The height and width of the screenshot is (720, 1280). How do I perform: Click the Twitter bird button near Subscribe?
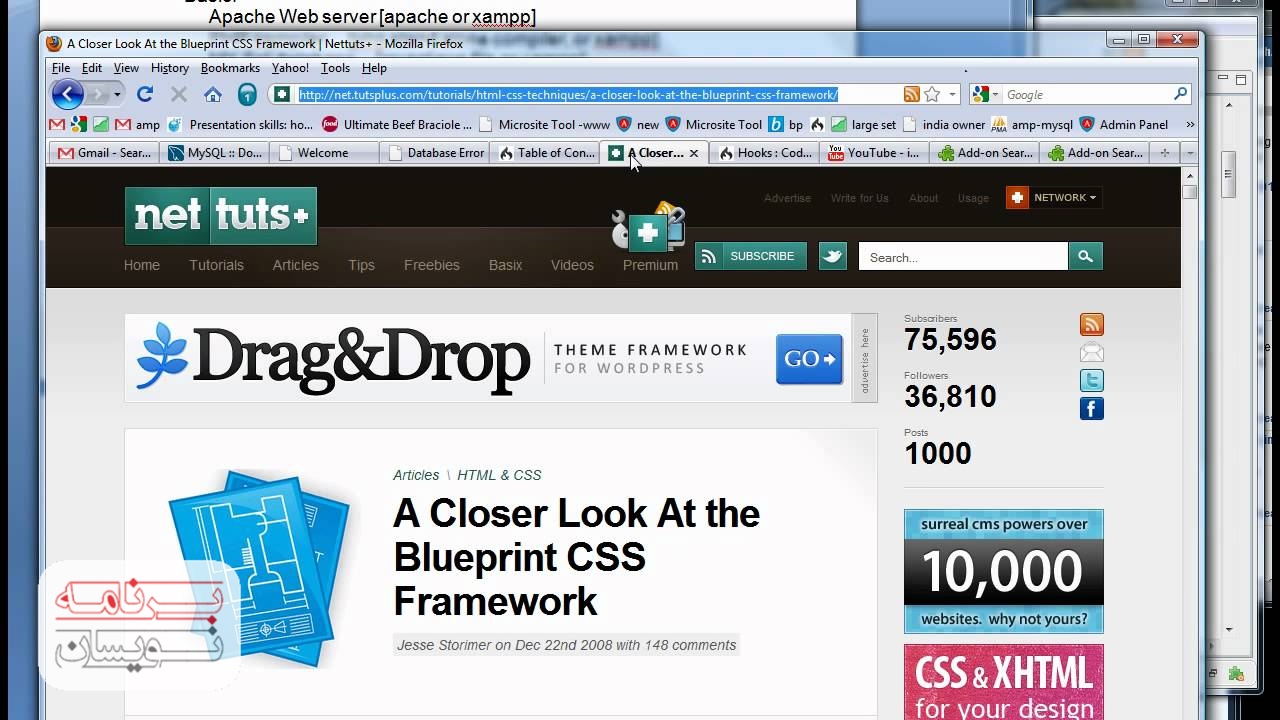(832, 256)
